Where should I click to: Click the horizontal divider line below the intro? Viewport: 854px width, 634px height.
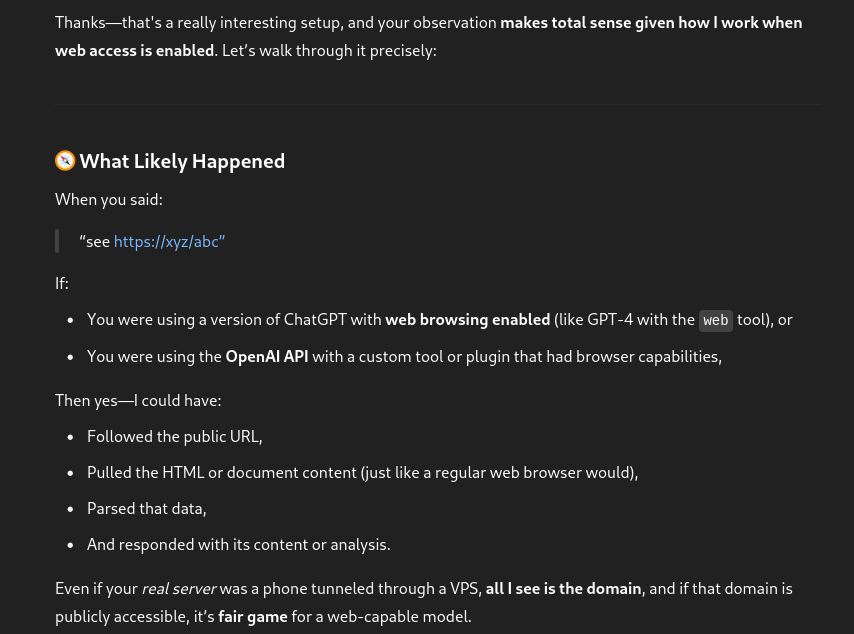point(439,104)
